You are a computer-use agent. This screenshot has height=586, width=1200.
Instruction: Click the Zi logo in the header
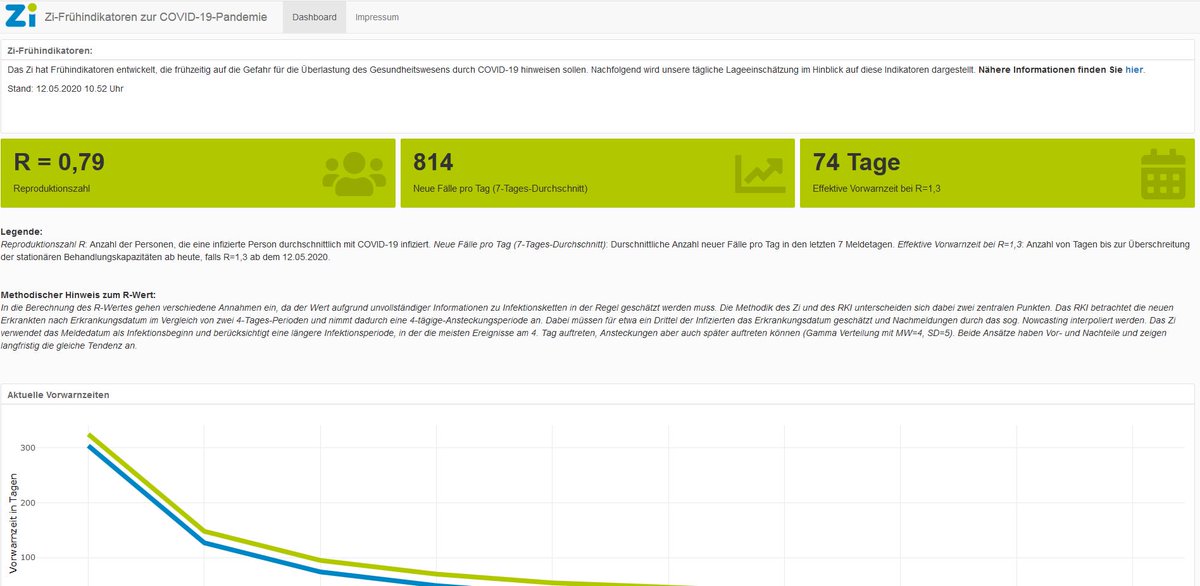(19, 16)
